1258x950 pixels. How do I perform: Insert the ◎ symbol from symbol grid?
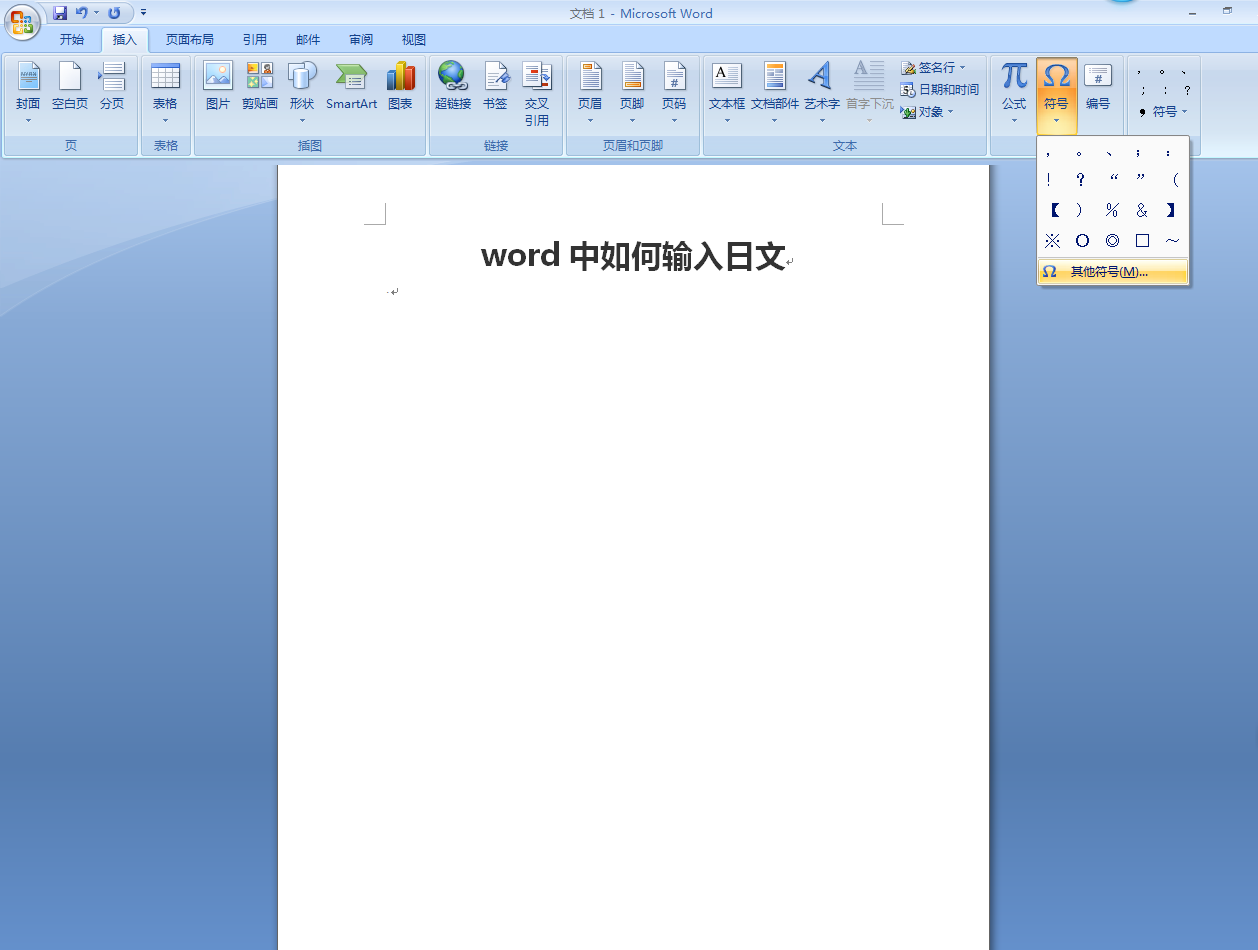pos(1112,241)
